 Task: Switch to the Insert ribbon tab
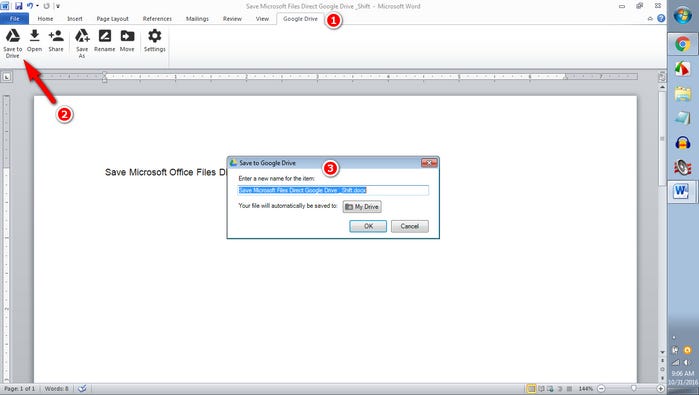pos(75,19)
